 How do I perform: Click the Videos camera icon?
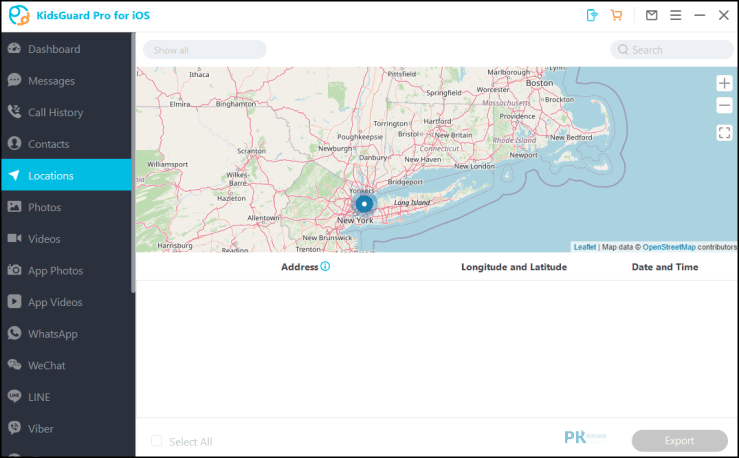(14, 238)
